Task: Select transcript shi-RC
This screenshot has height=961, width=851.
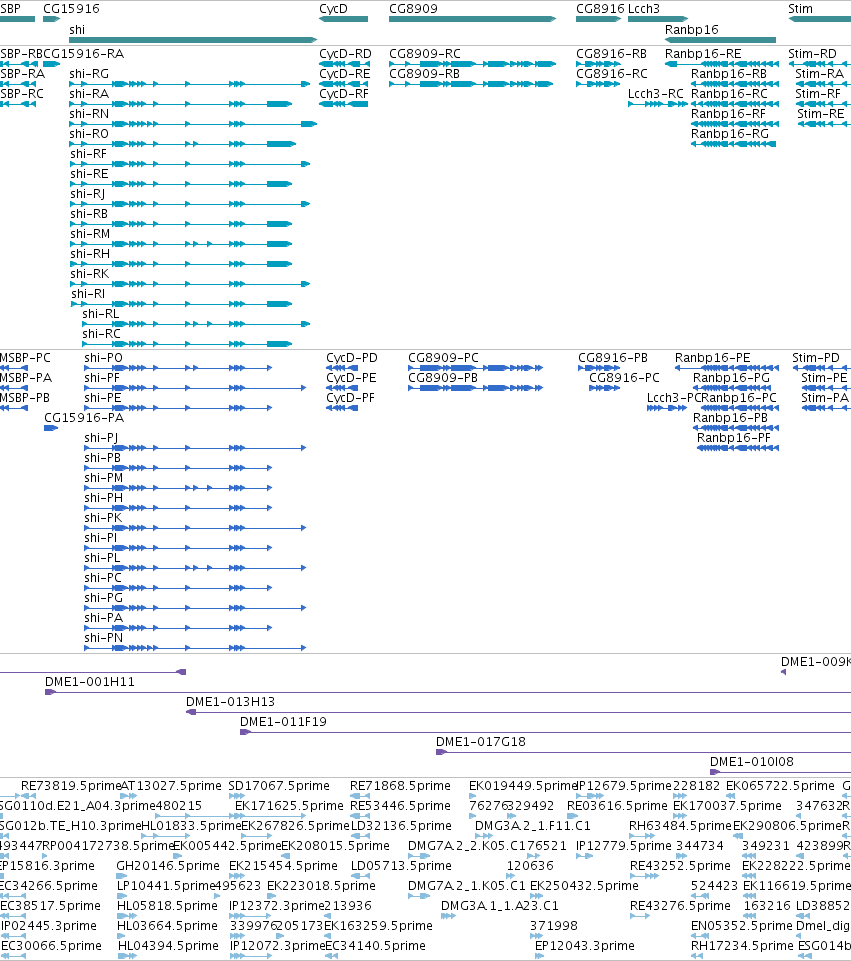Action: tap(187, 344)
